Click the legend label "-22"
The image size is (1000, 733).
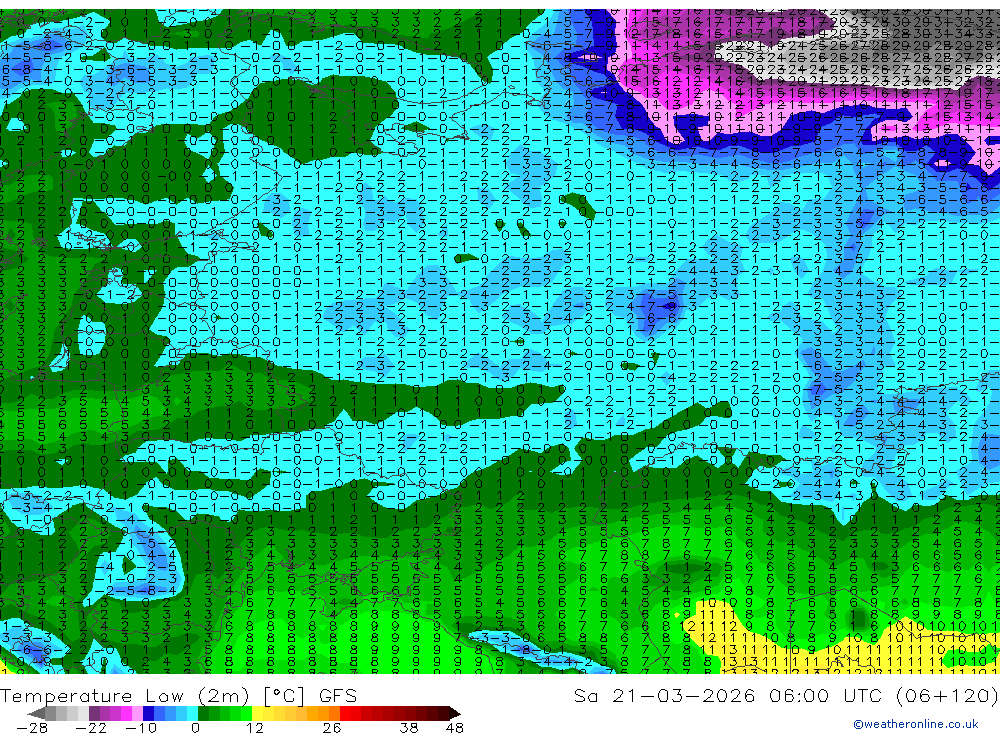91,727
